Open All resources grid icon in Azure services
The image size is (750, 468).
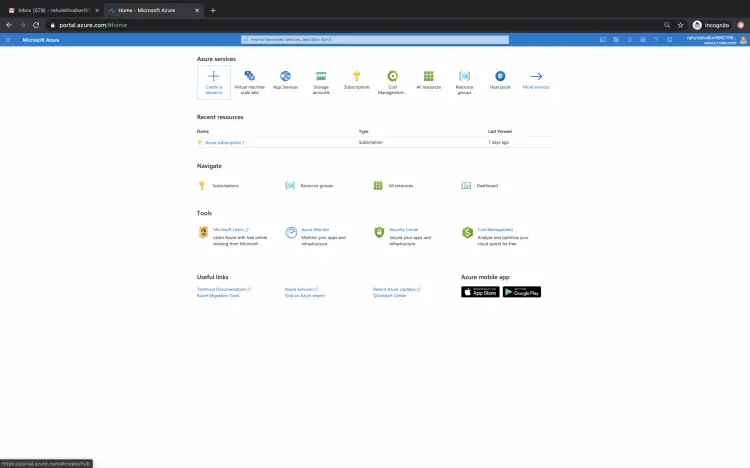click(429, 76)
